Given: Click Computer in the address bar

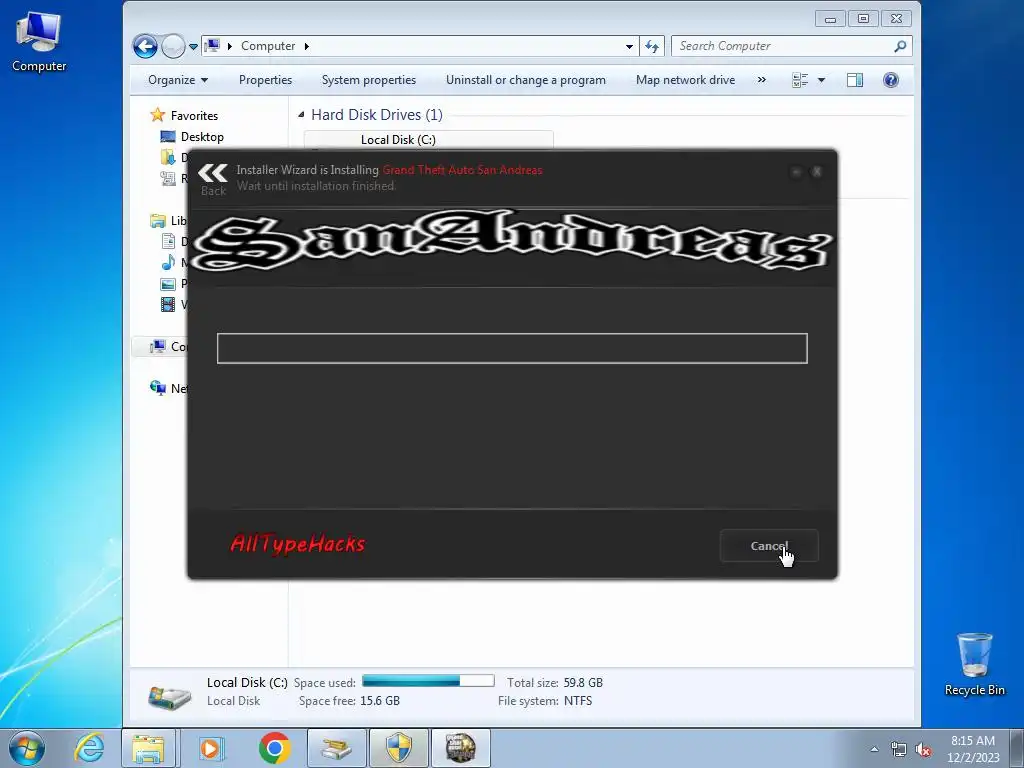Looking at the screenshot, I should point(268,46).
